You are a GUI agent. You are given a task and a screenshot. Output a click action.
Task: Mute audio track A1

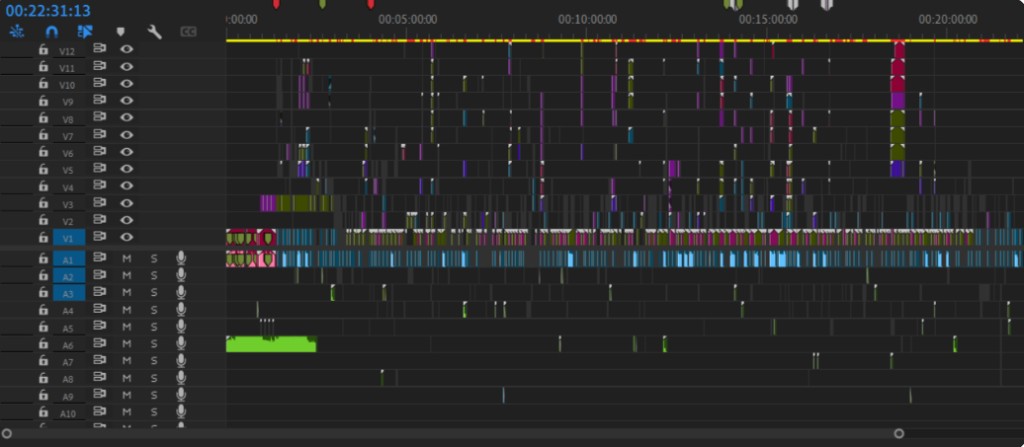[x=127, y=259]
